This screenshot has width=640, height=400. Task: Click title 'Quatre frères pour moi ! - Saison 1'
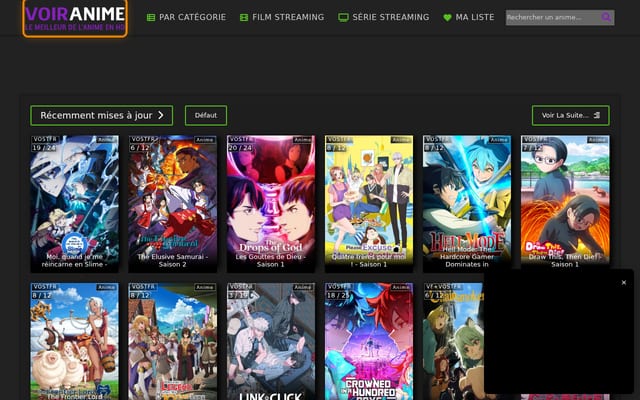click(x=369, y=260)
